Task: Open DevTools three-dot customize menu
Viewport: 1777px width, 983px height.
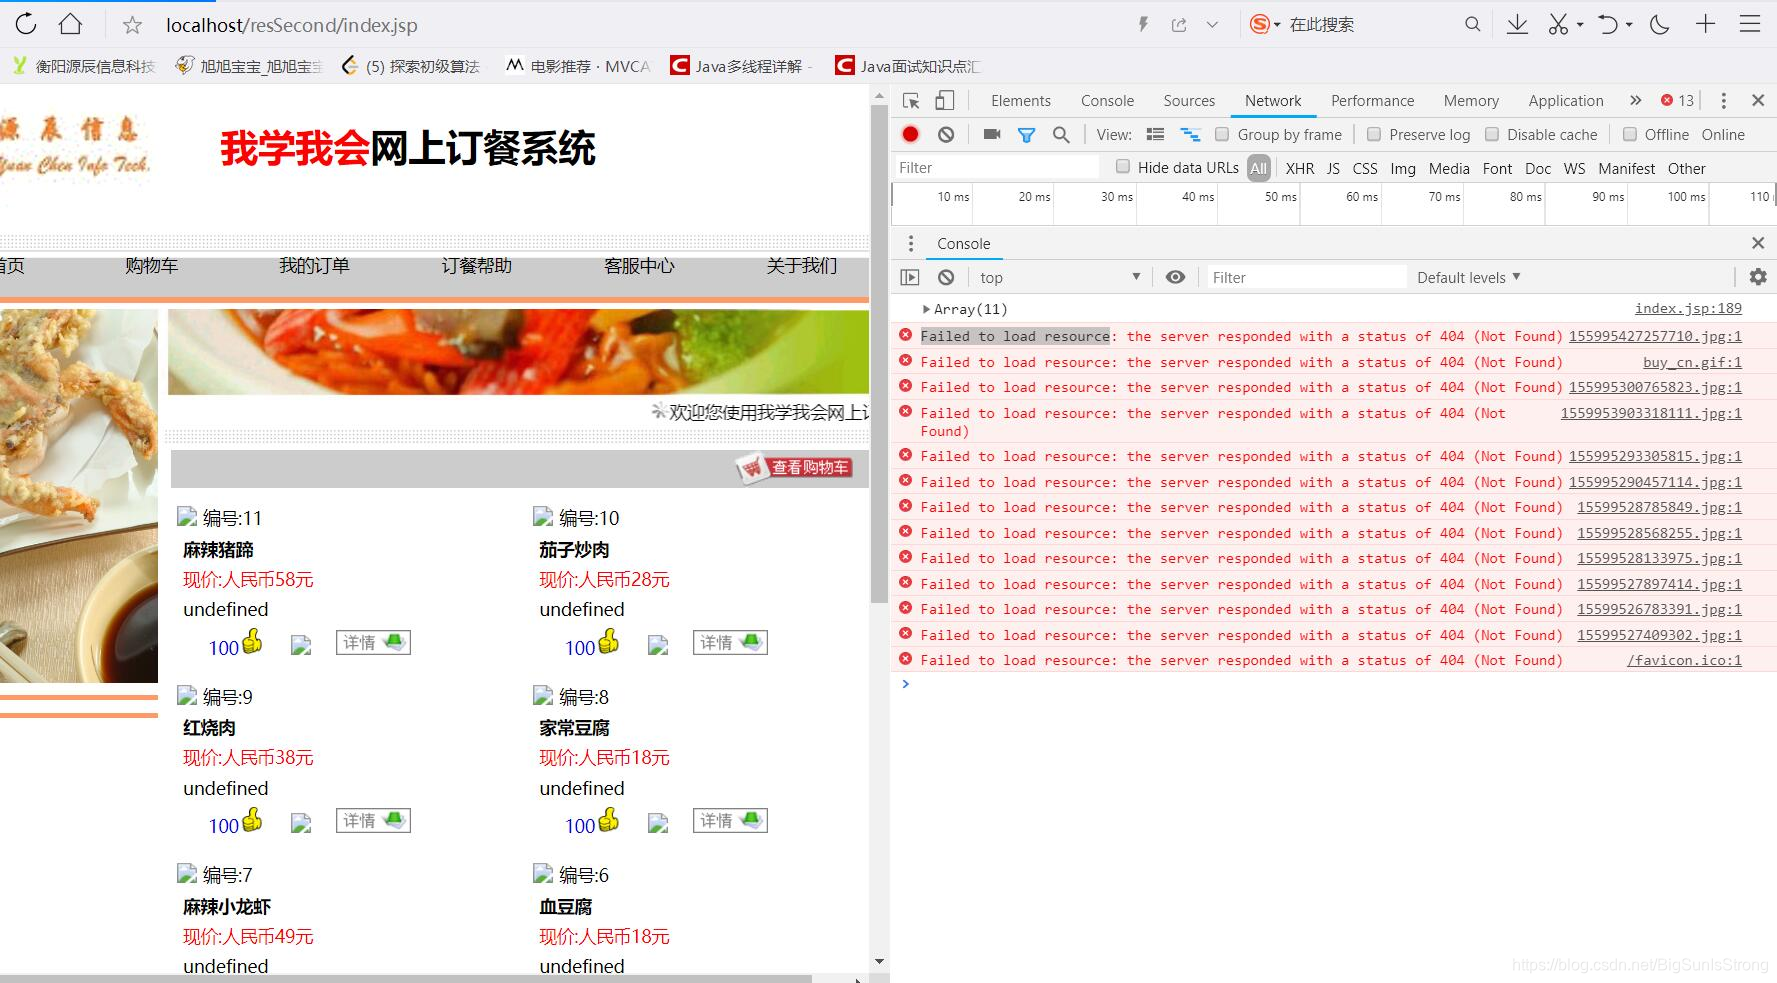Action: coord(1723,100)
